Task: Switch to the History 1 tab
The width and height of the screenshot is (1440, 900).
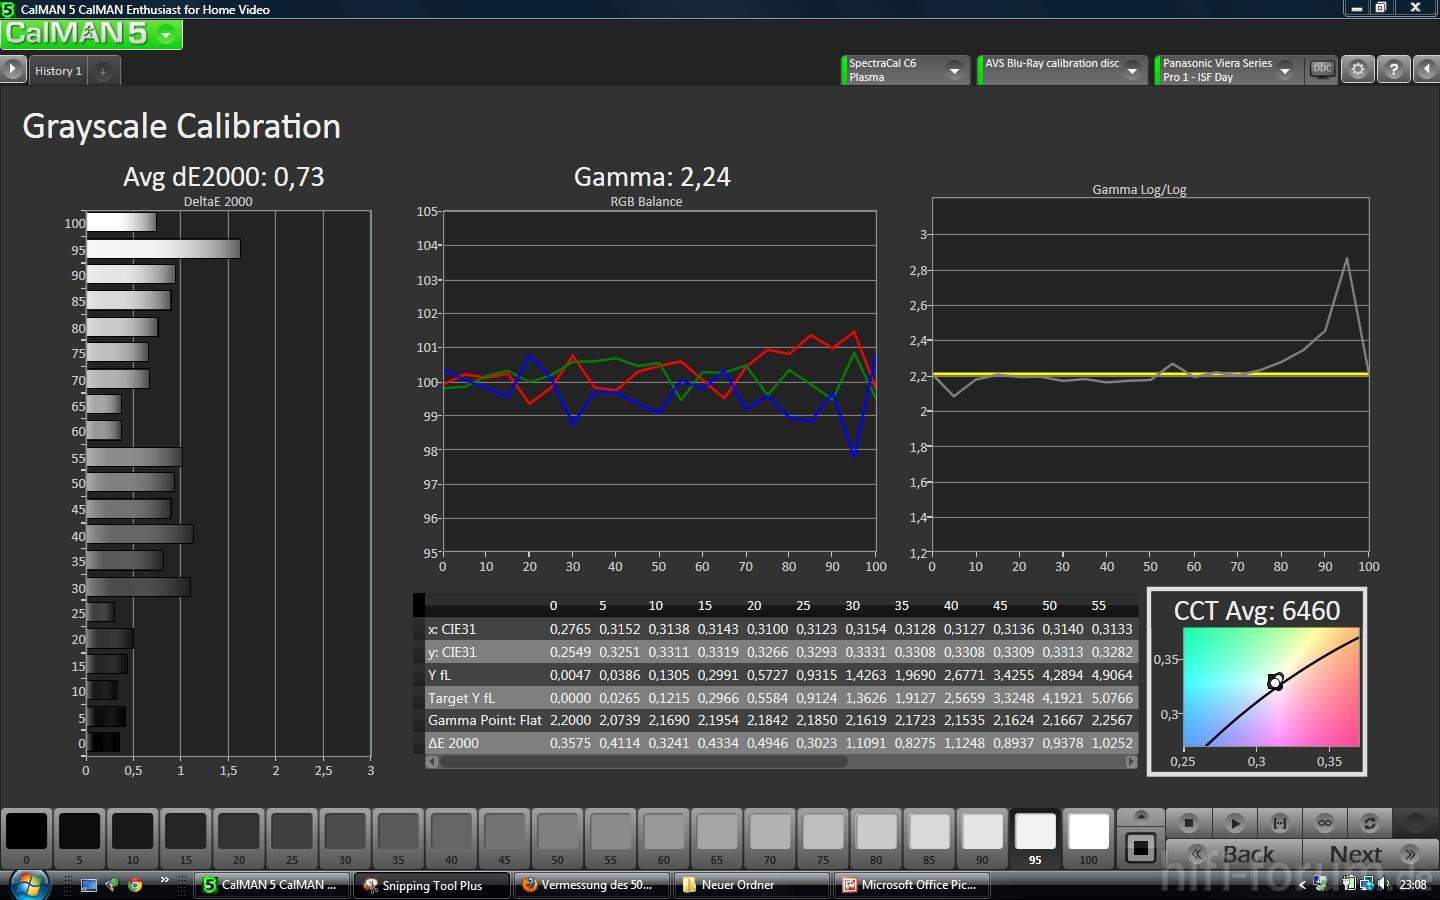Action: (58, 71)
